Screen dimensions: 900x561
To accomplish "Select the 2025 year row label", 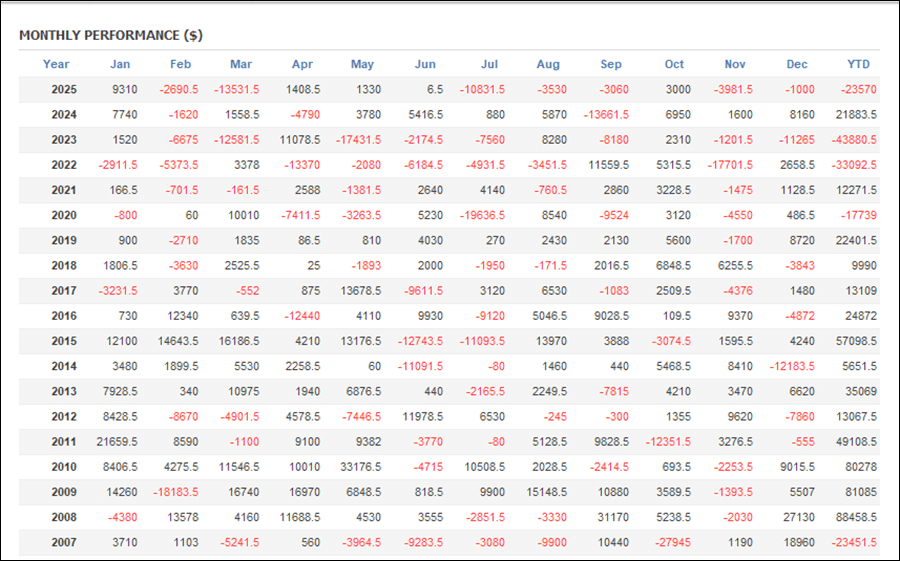I will pos(64,89).
